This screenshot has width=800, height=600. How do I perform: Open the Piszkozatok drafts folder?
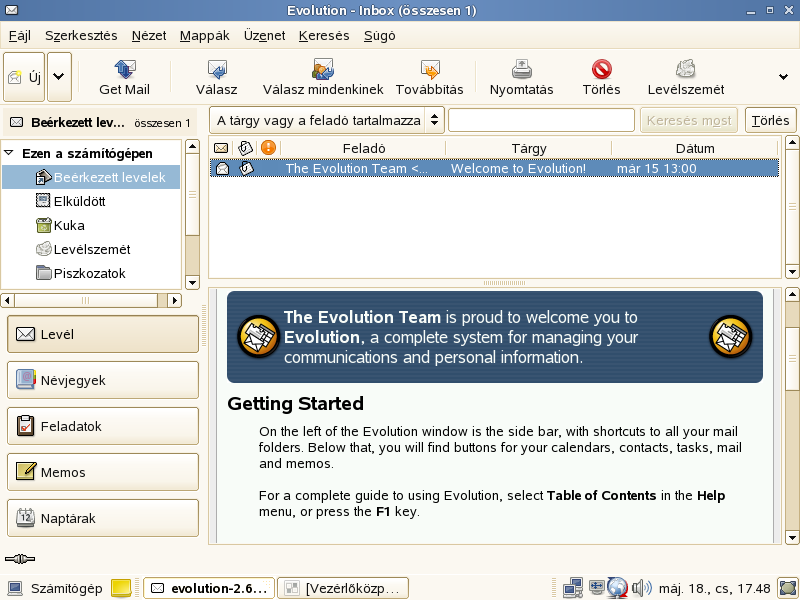pyautogui.click(x=81, y=273)
